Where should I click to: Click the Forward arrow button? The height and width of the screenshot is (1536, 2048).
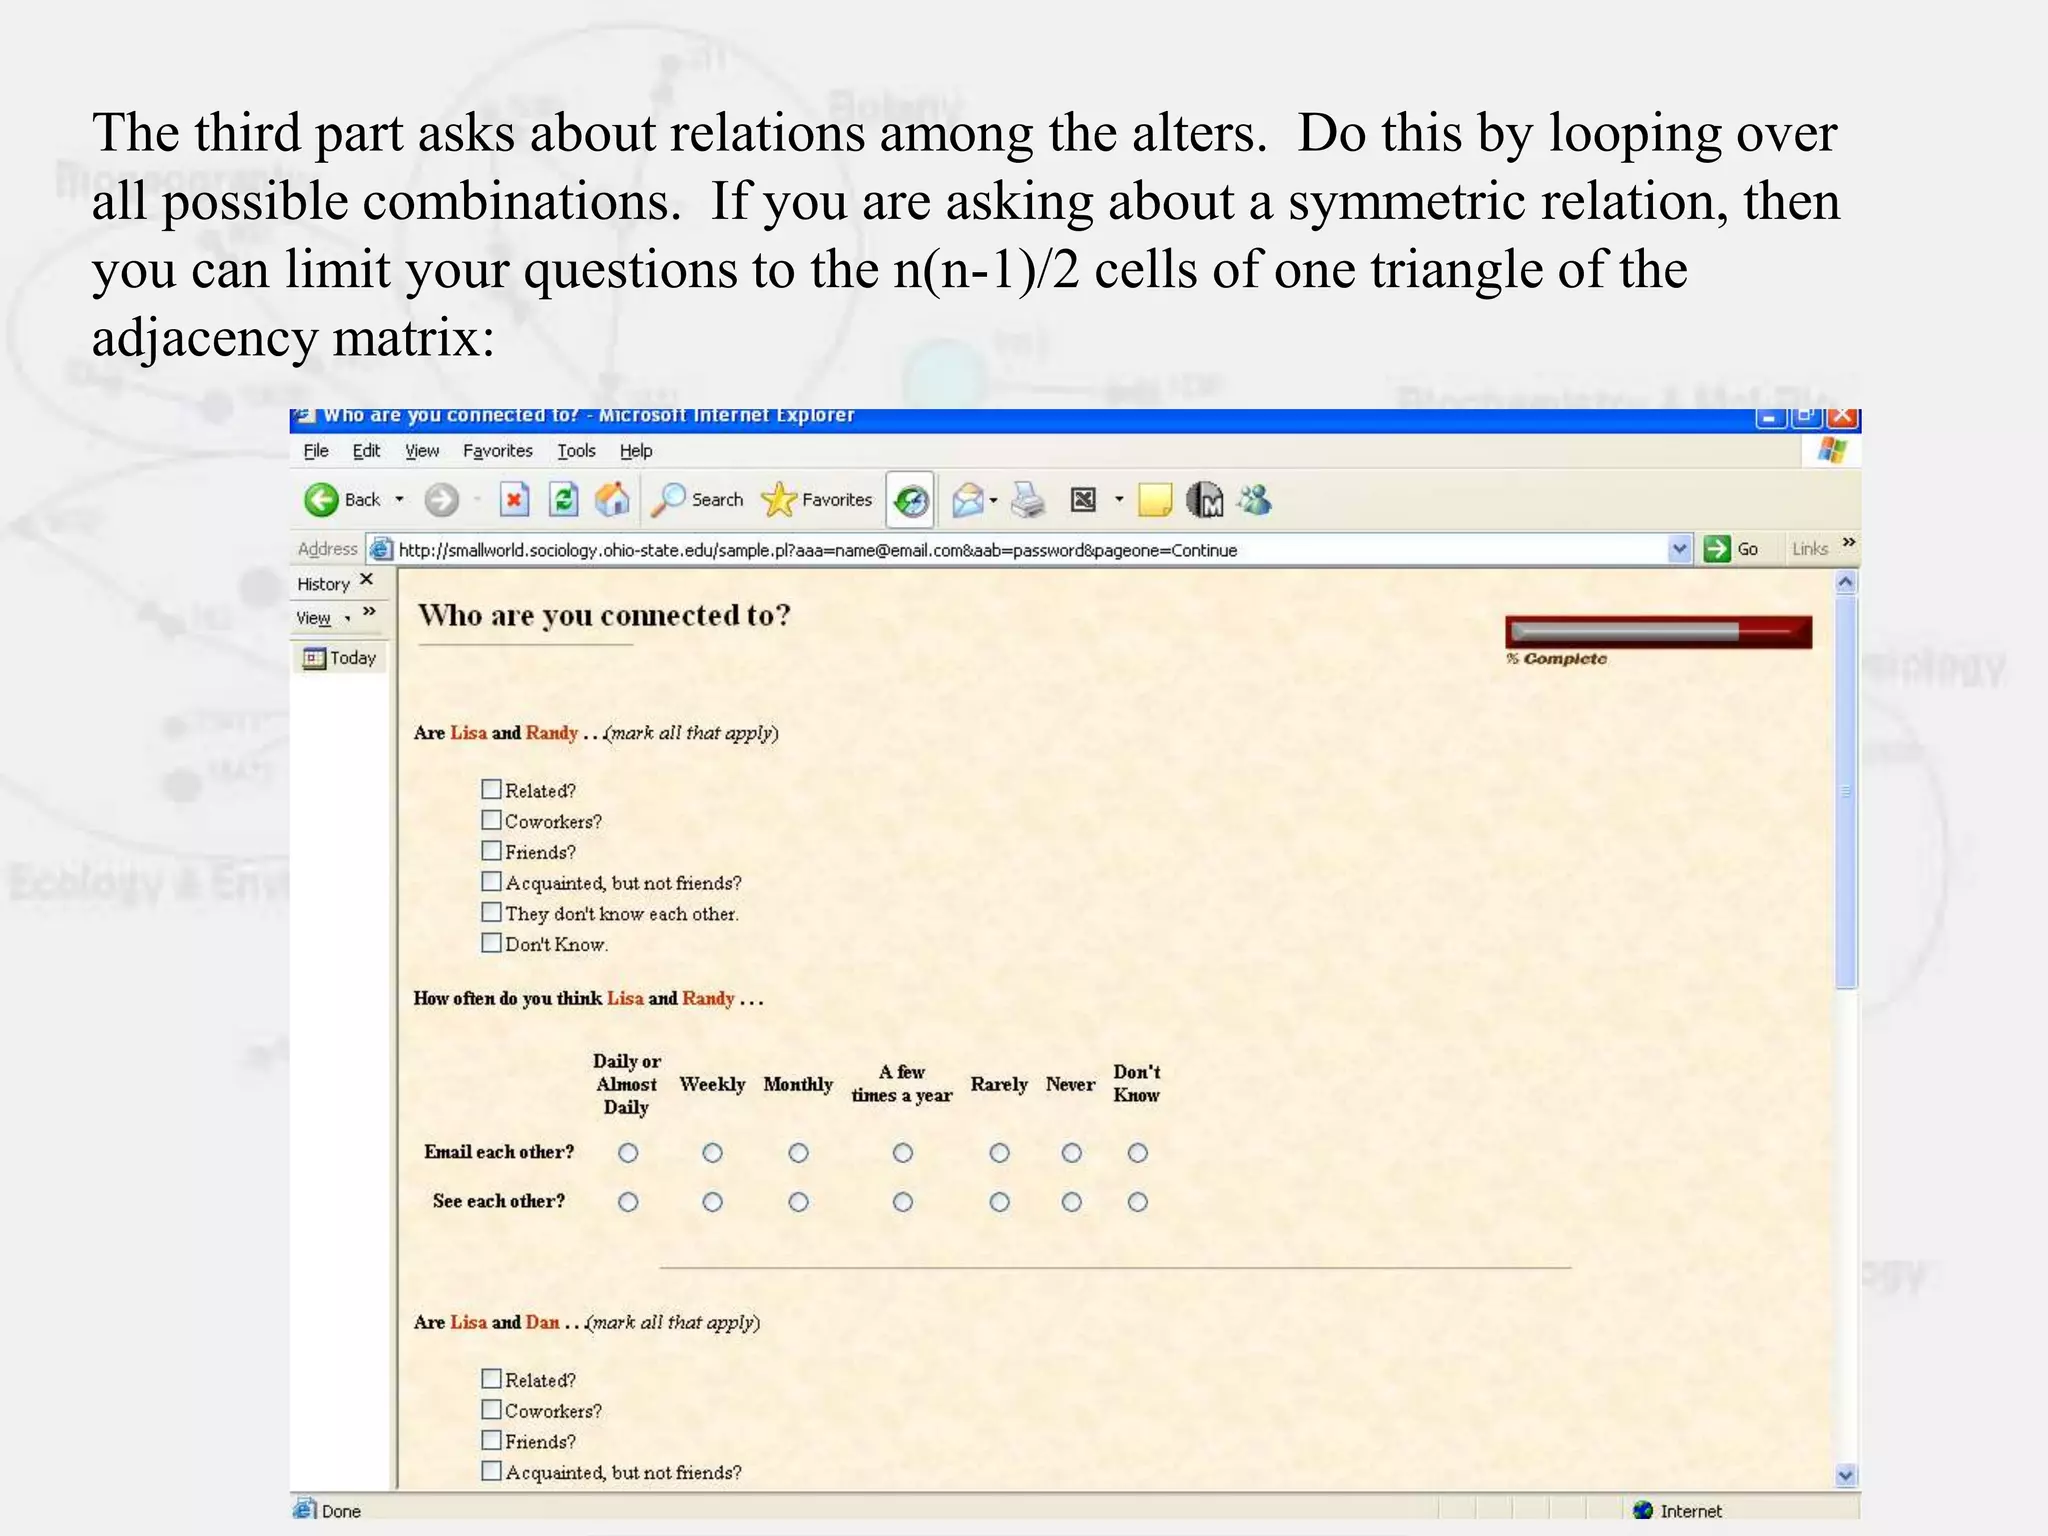coord(441,499)
